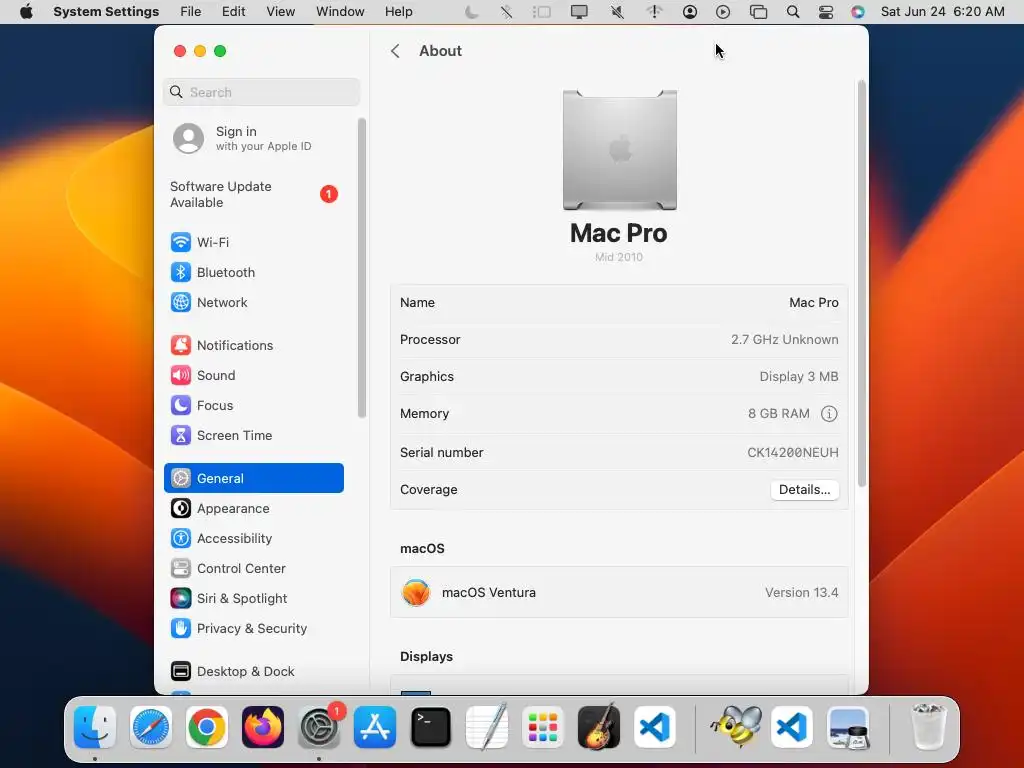Go back from the About page

[x=395, y=51]
